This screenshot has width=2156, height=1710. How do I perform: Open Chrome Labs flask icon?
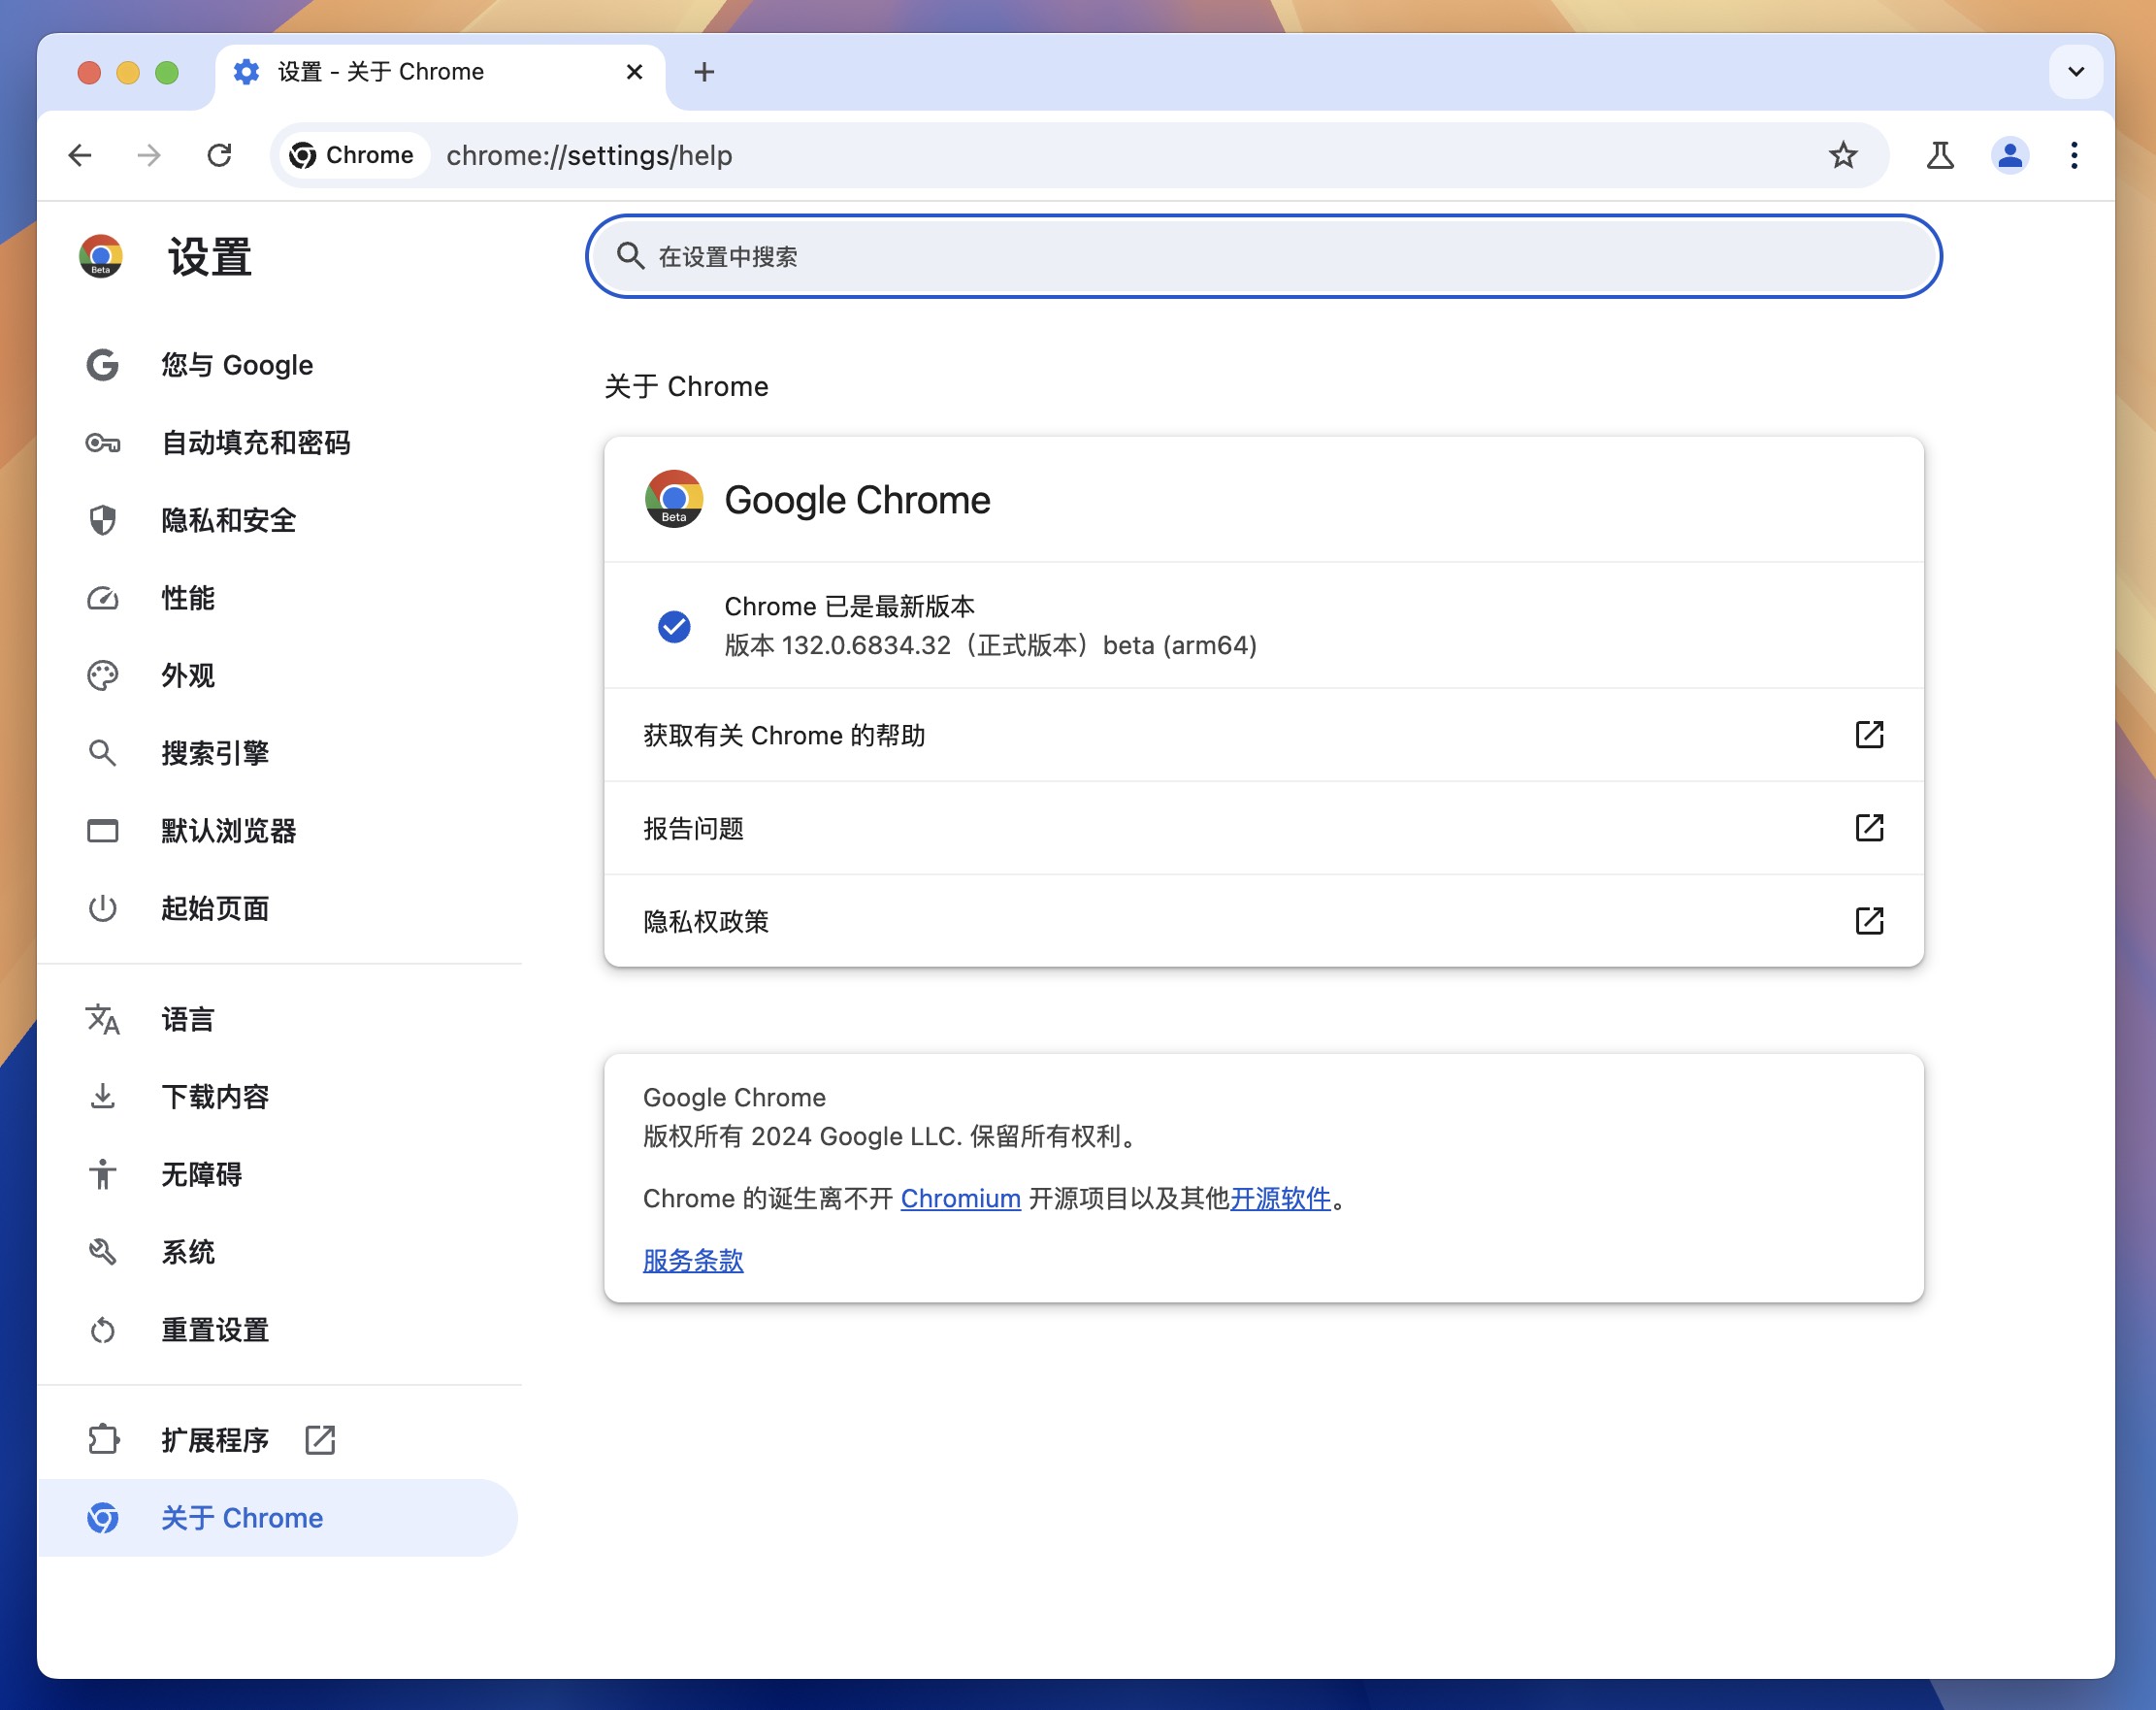pyautogui.click(x=1940, y=155)
